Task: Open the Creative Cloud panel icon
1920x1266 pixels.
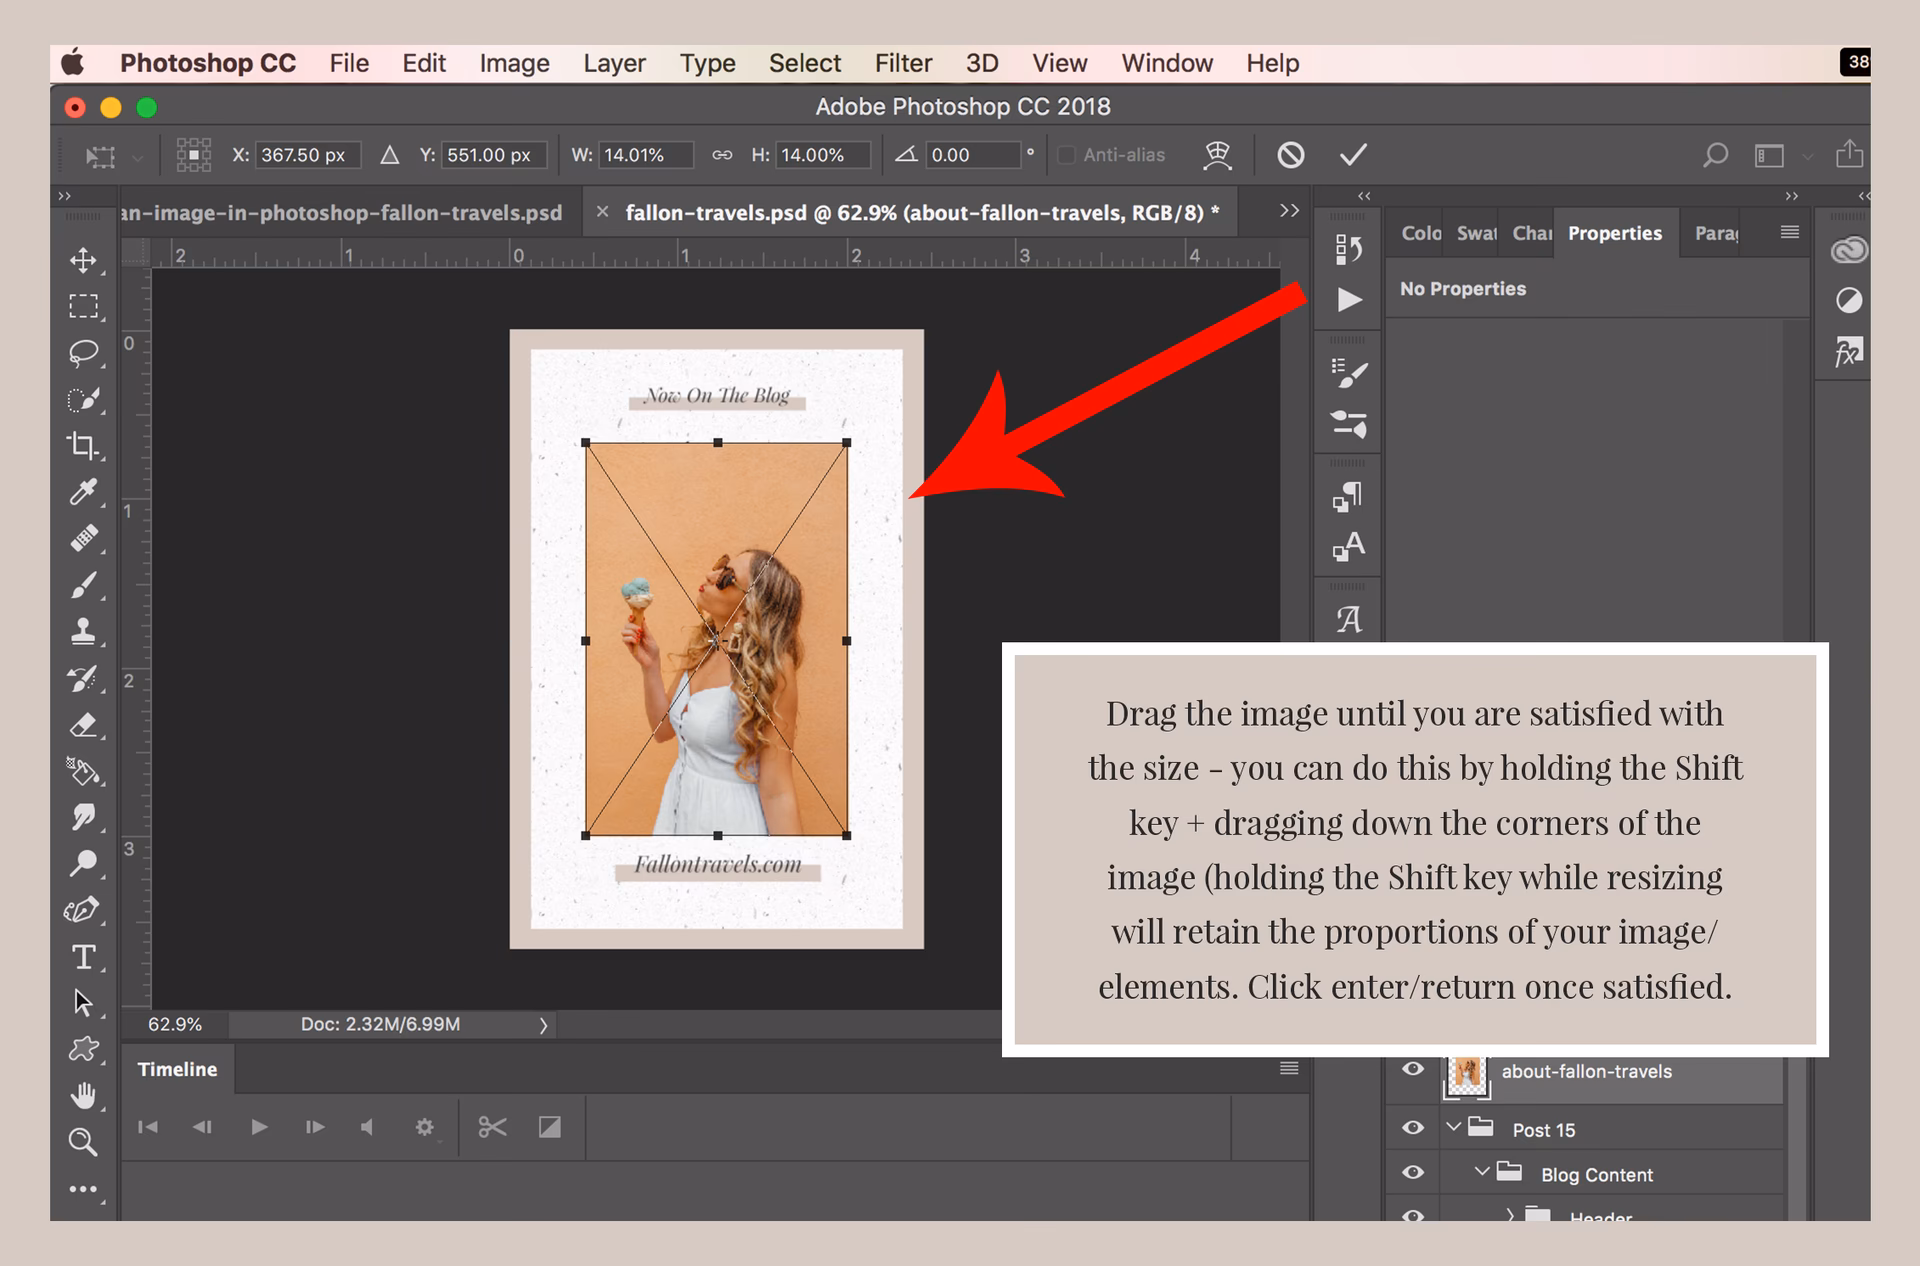Action: pos(1849,249)
